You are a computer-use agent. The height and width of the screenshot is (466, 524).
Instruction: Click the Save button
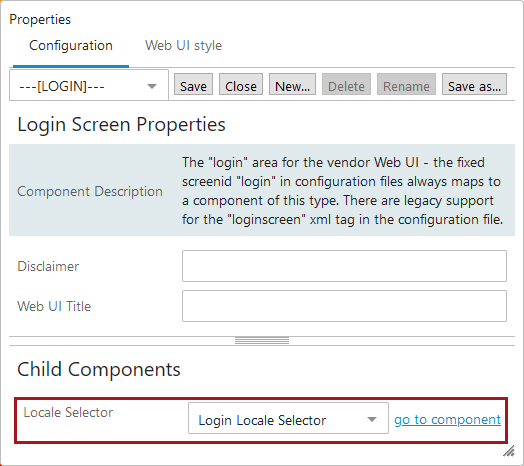click(x=193, y=84)
